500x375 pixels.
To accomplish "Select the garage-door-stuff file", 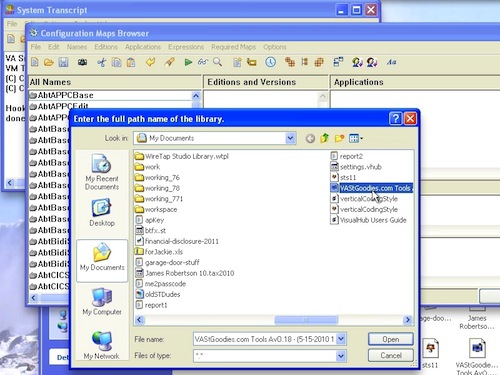I will 168,262.
